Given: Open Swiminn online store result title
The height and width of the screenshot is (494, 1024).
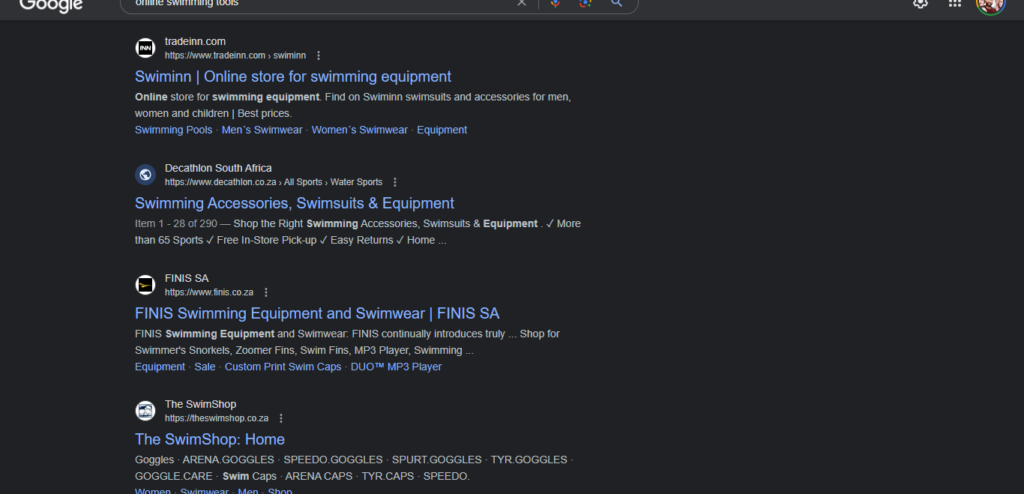Looking at the screenshot, I should pos(293,76).
